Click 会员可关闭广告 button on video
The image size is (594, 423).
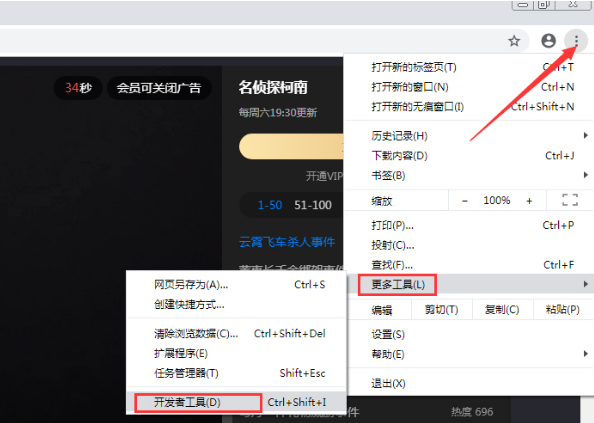pyautogui.click(x=159, y=88)
